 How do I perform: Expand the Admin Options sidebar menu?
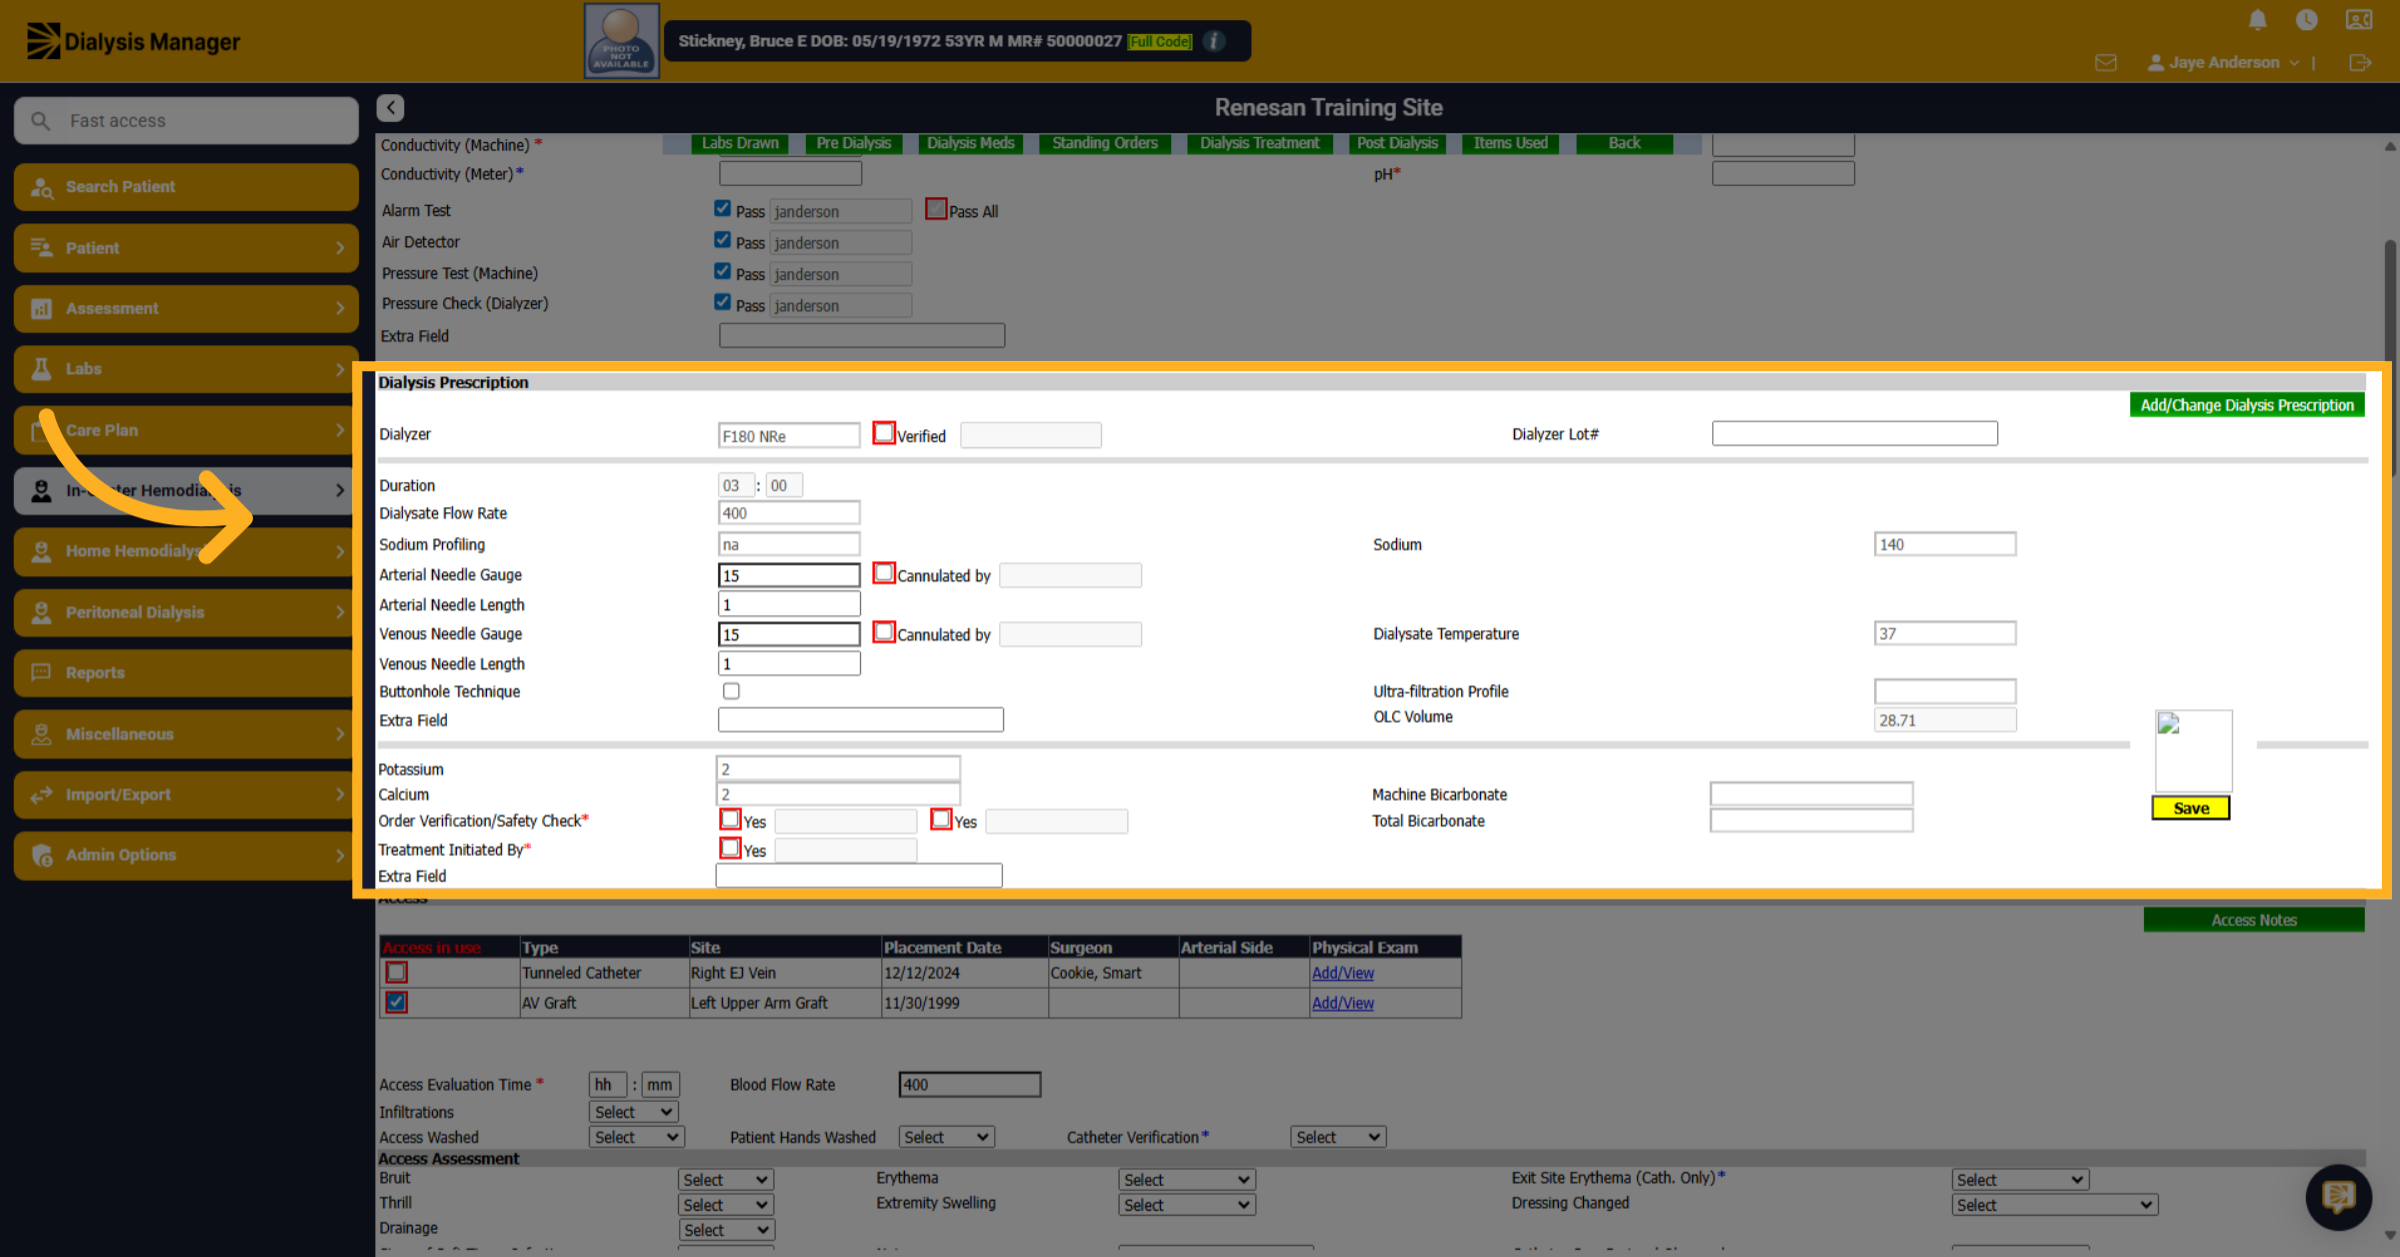(186, 855)
